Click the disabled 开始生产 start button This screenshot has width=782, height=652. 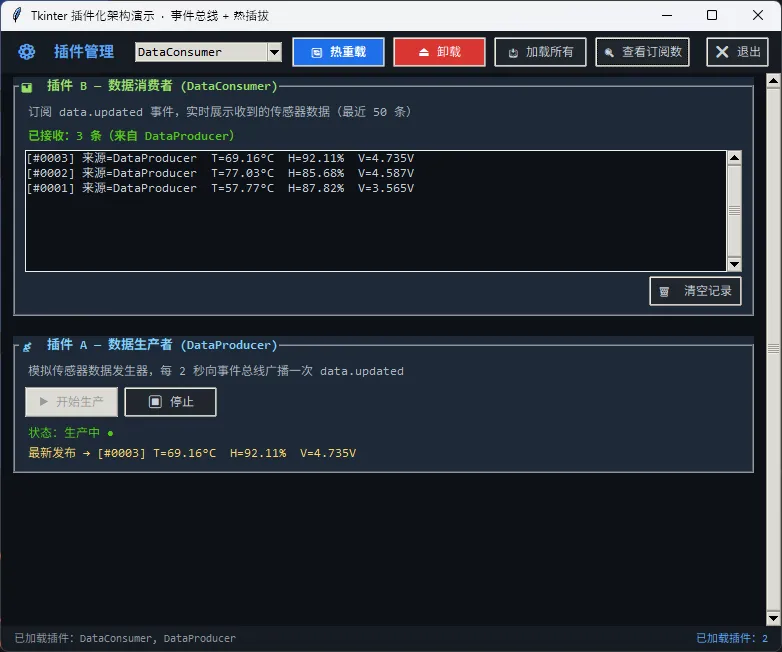click(71, 402)
